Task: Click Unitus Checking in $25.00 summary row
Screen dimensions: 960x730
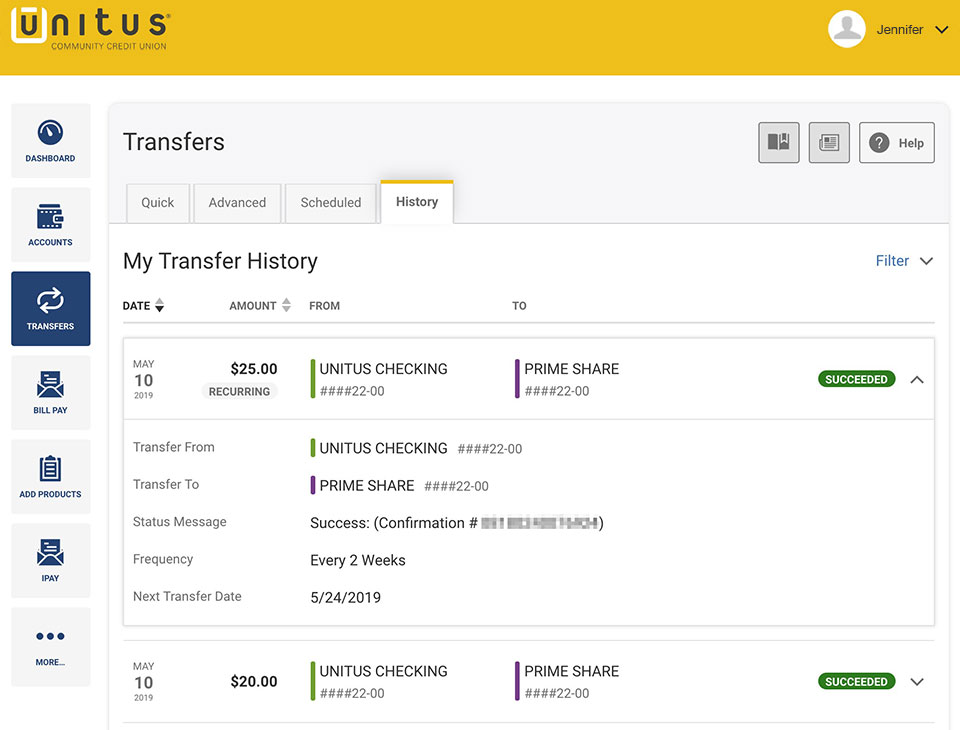Action: (383, 369)
